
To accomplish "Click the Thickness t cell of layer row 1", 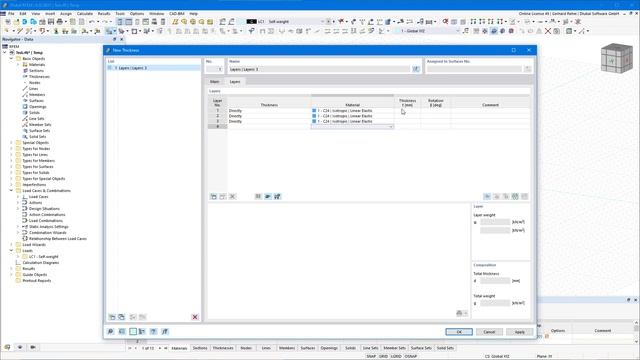I will click(x=407, y=111).
